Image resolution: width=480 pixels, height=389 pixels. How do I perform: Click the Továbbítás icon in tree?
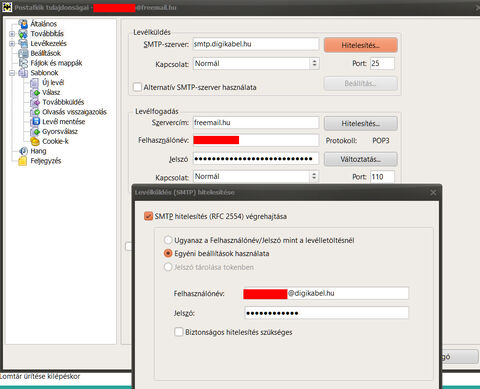[x=23, y=34]
